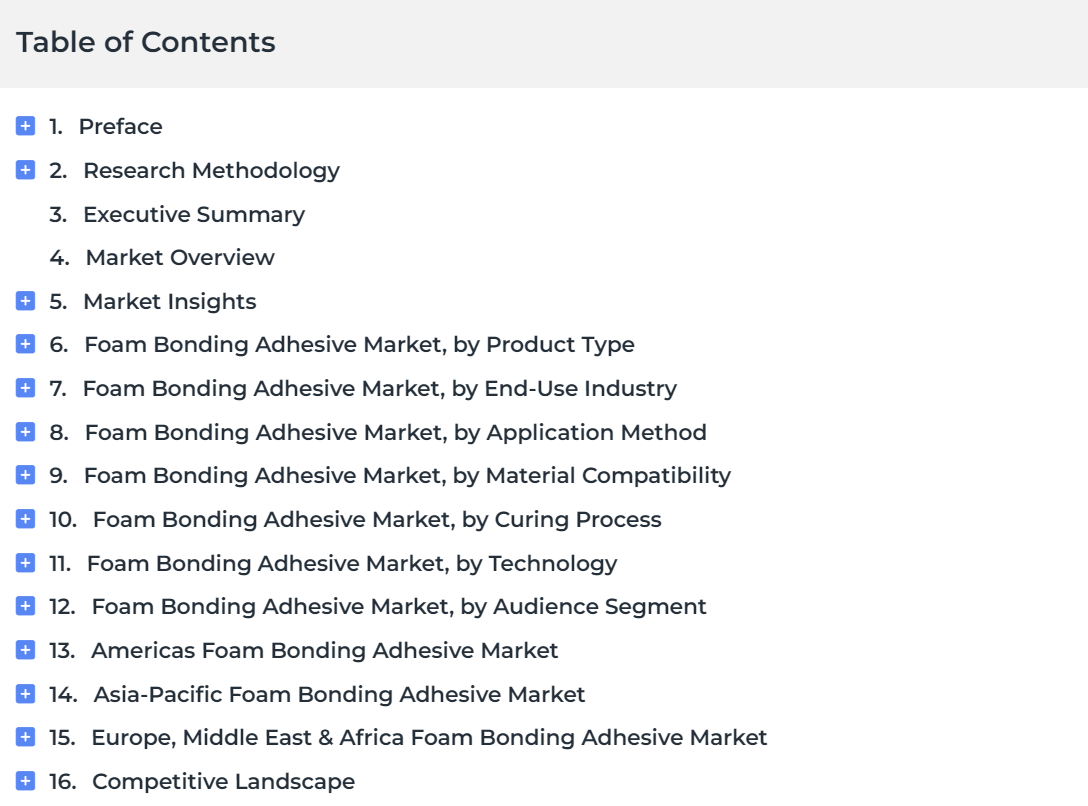Select the Research Methodology title text

(x=212, y=171)
